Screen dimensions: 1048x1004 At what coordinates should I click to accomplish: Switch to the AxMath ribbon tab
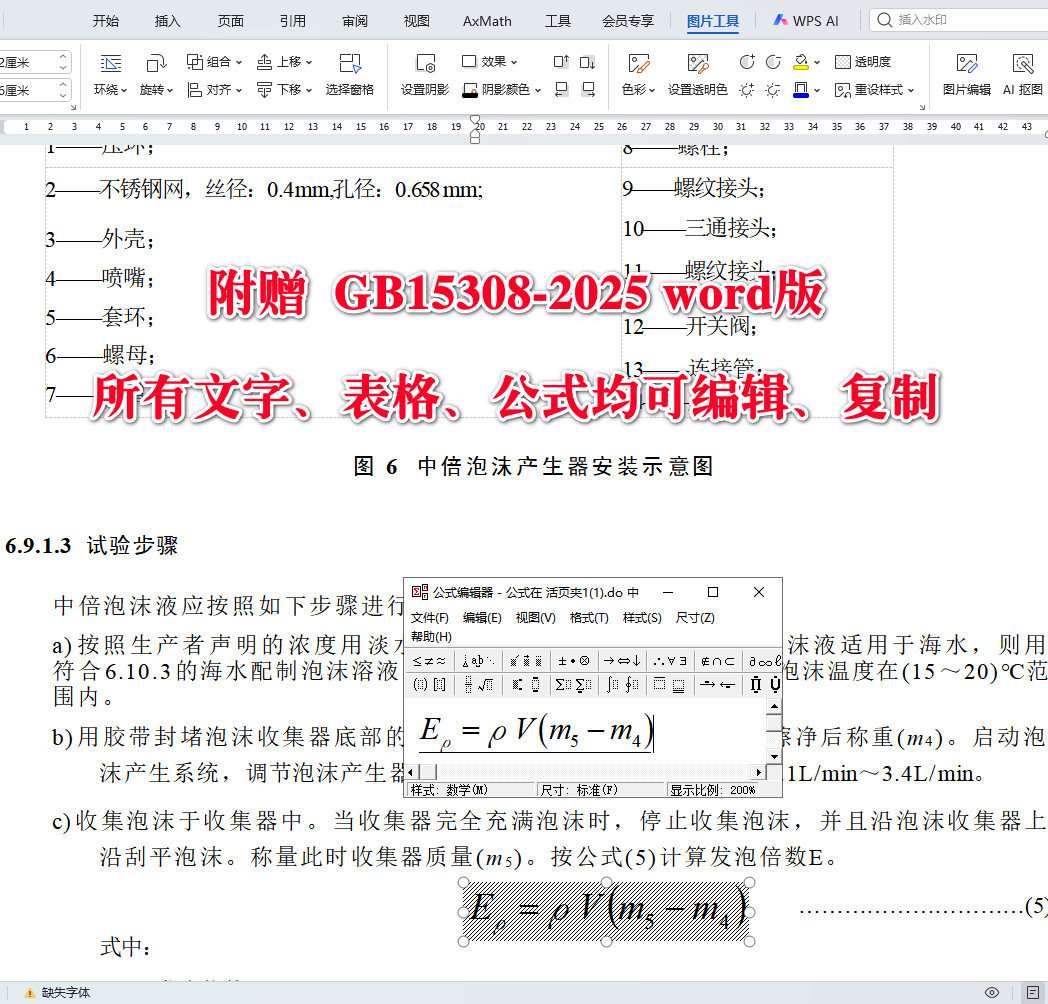[x=486, y=20]
